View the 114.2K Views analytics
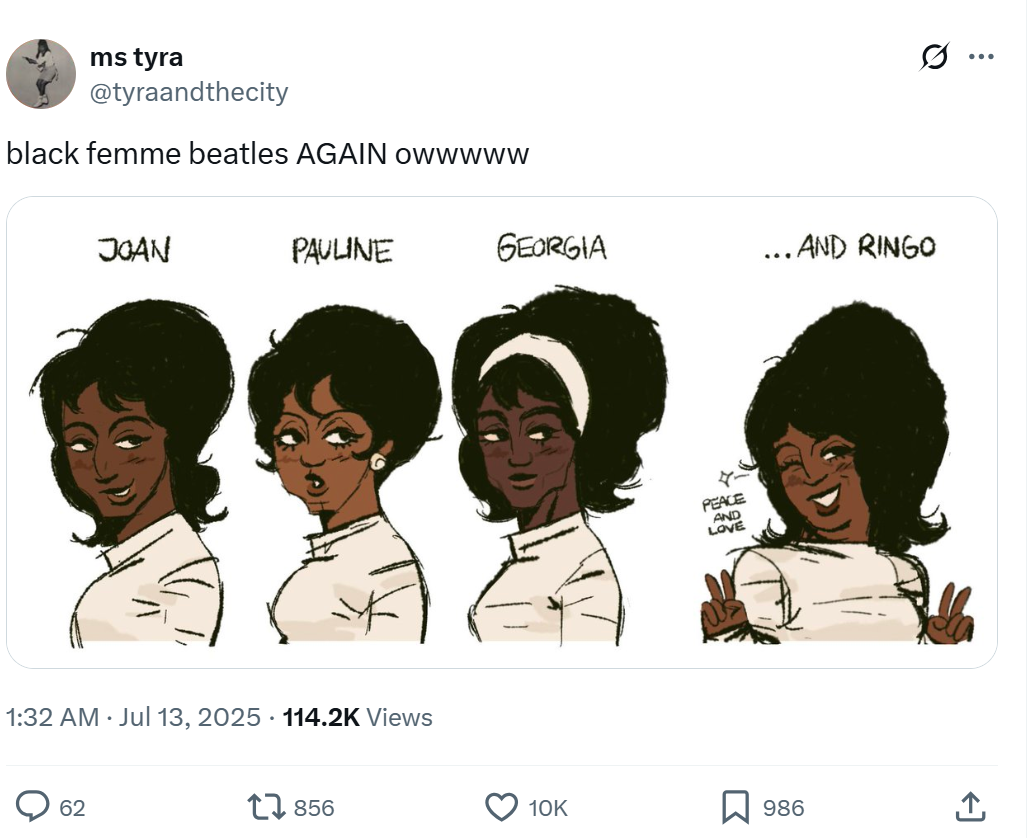Screen dimensions: 1030x838 click(357, 717)
